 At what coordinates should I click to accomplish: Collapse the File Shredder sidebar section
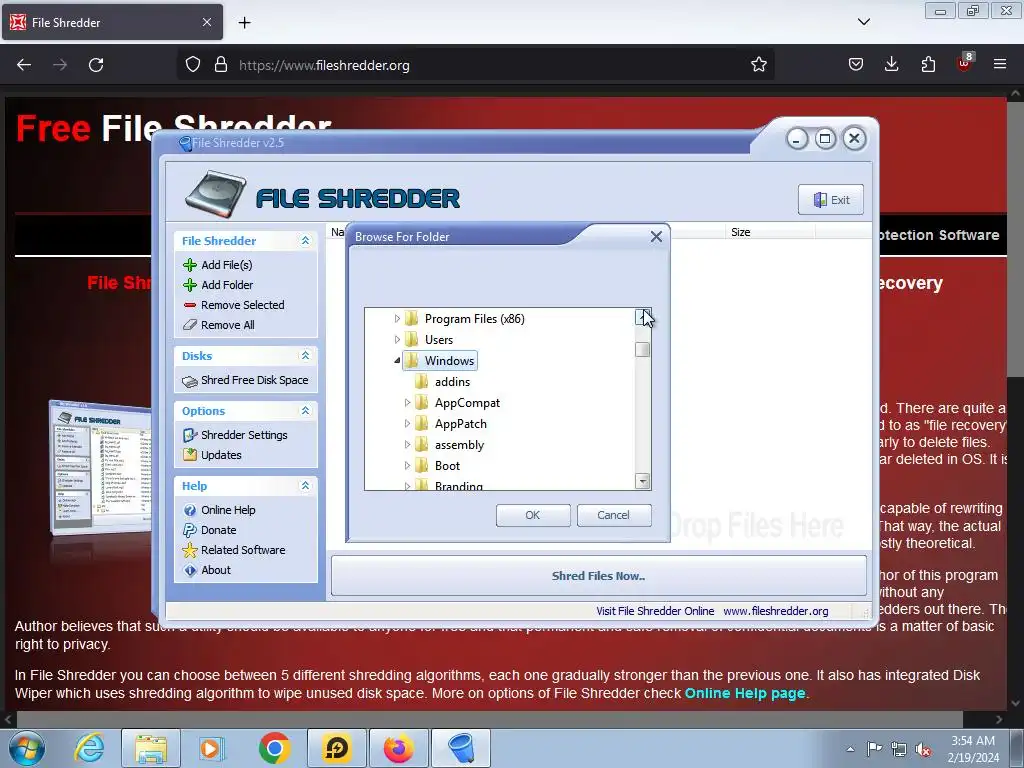pos(305,241)
